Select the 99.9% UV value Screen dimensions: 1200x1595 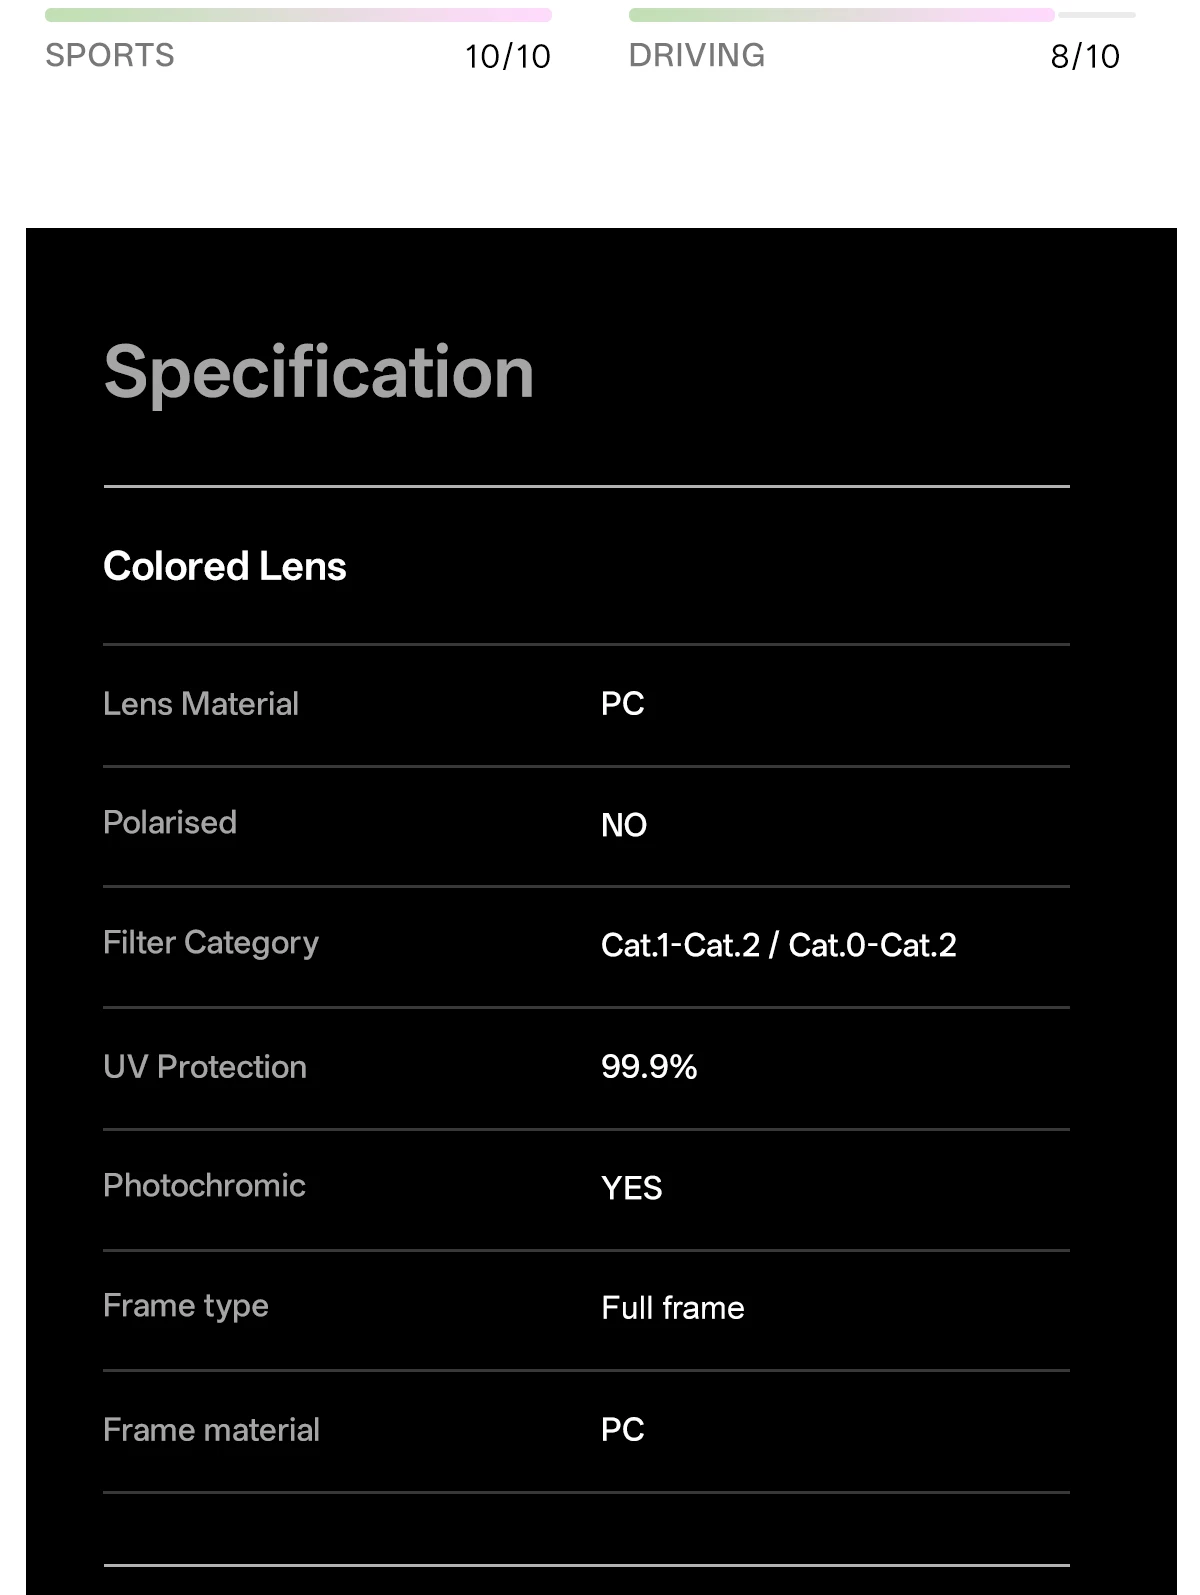click(649, 1067)
